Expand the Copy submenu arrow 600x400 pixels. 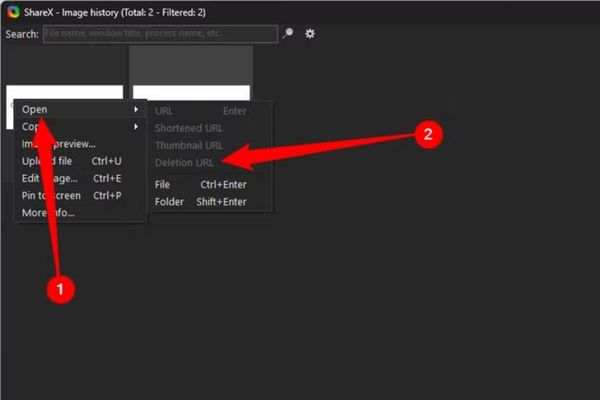[x=136, y=127]
